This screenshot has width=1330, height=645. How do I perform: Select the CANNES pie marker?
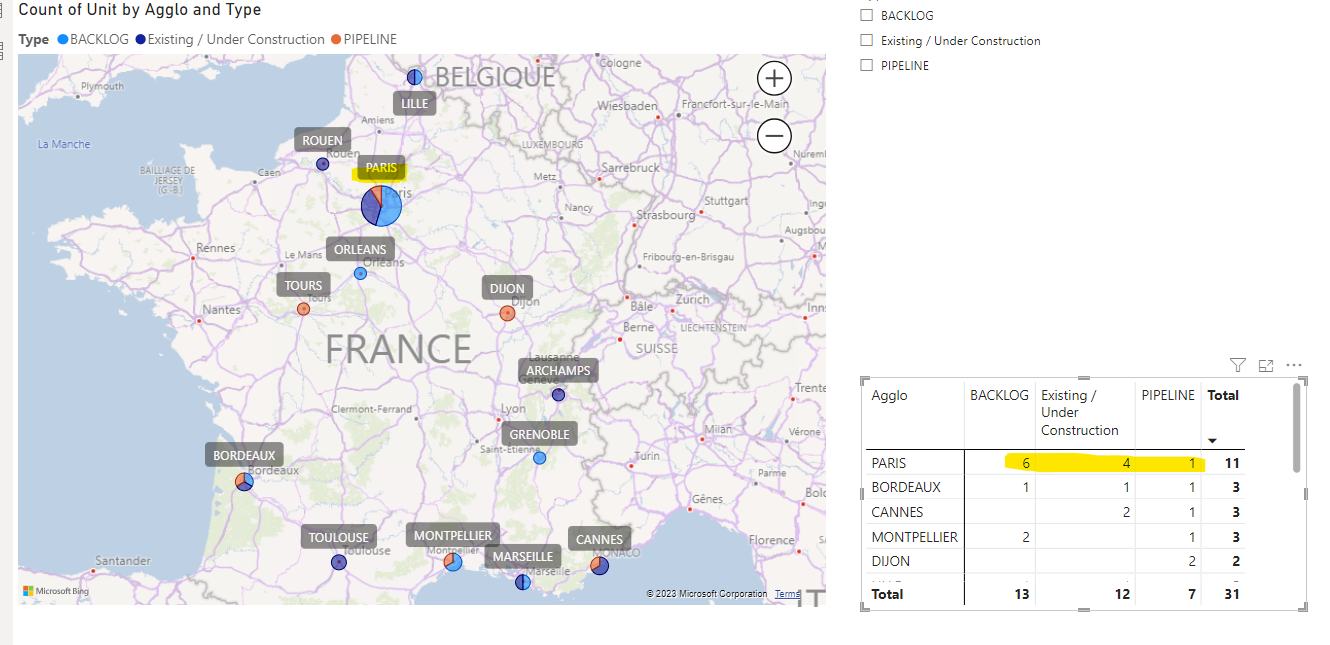[x=599, y=566]
